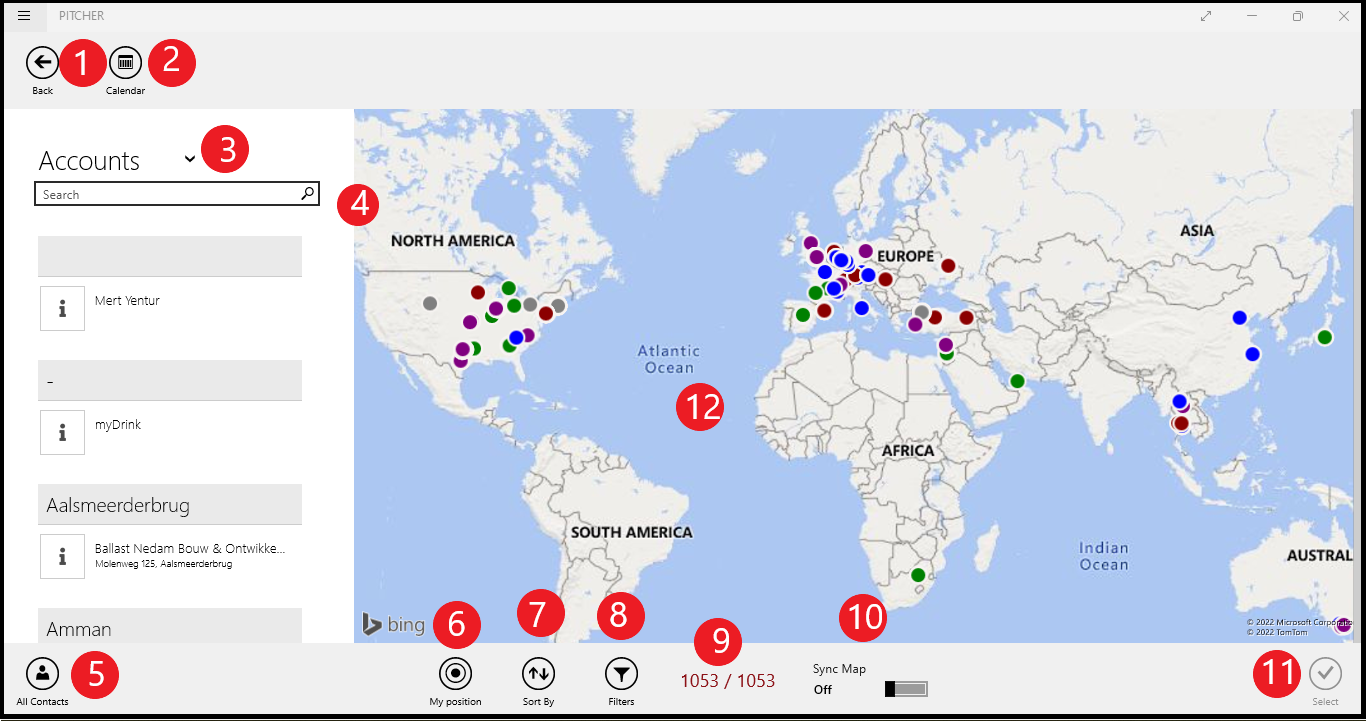
Task: Toggle Sync Map on
Action: click(906, 688)
